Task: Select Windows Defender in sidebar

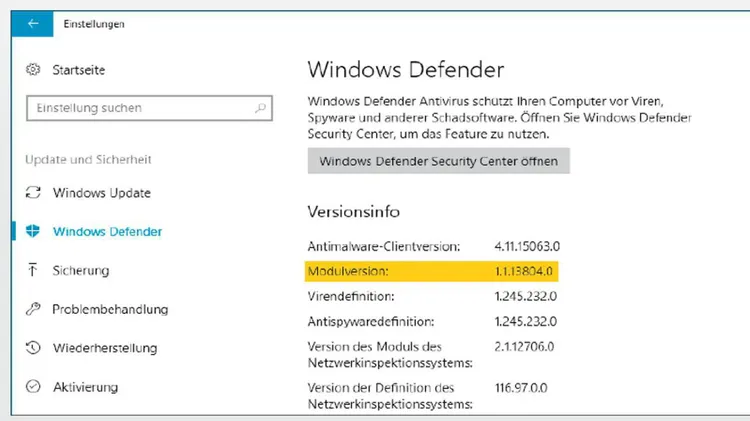Action: coord(108,232)
